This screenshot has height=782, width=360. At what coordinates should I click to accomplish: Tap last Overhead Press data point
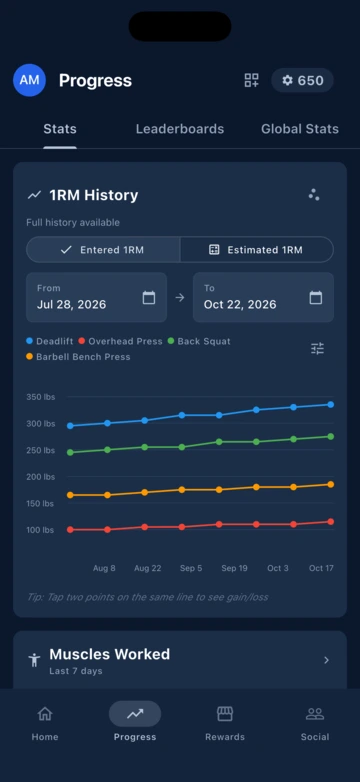tap(331, 522)
